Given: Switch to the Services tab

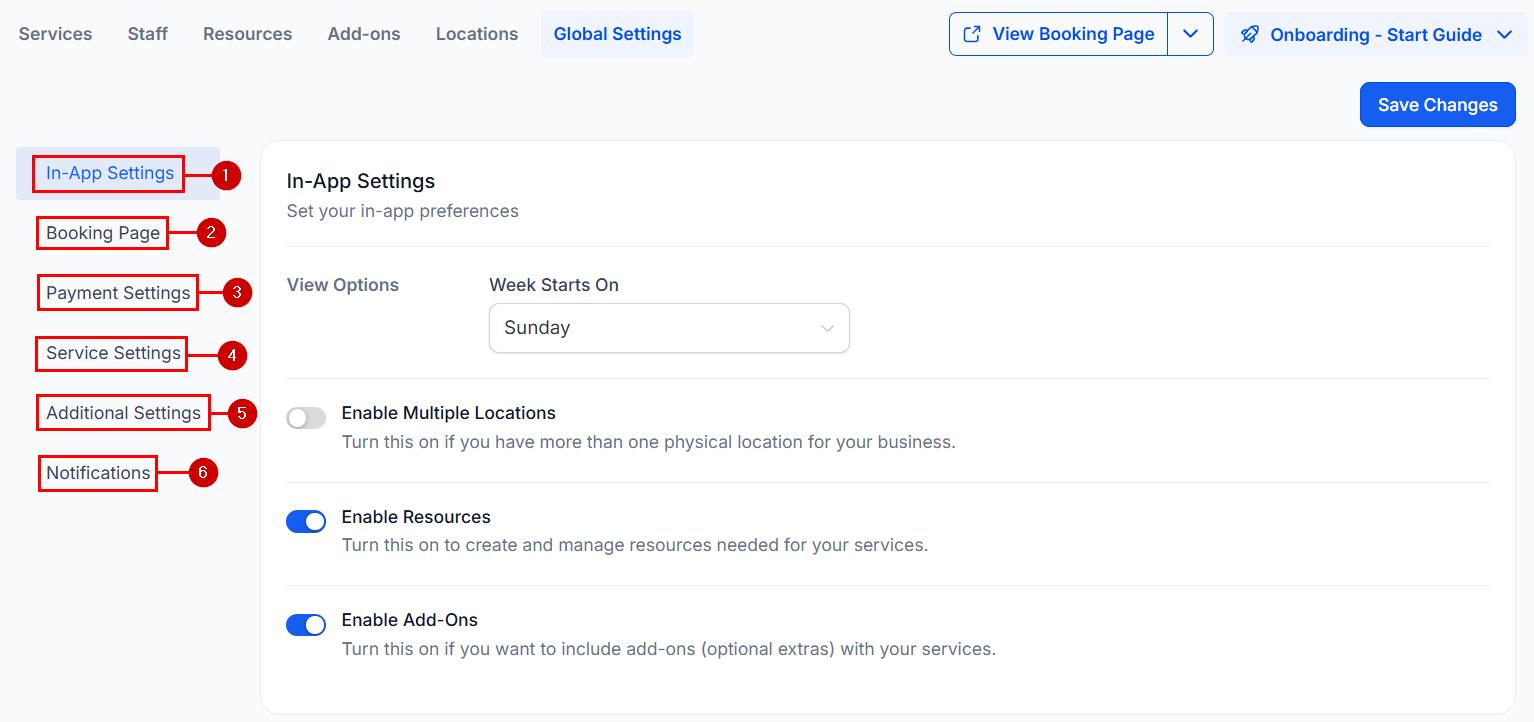Looking at the screenshot, I should tap(55, 33).
